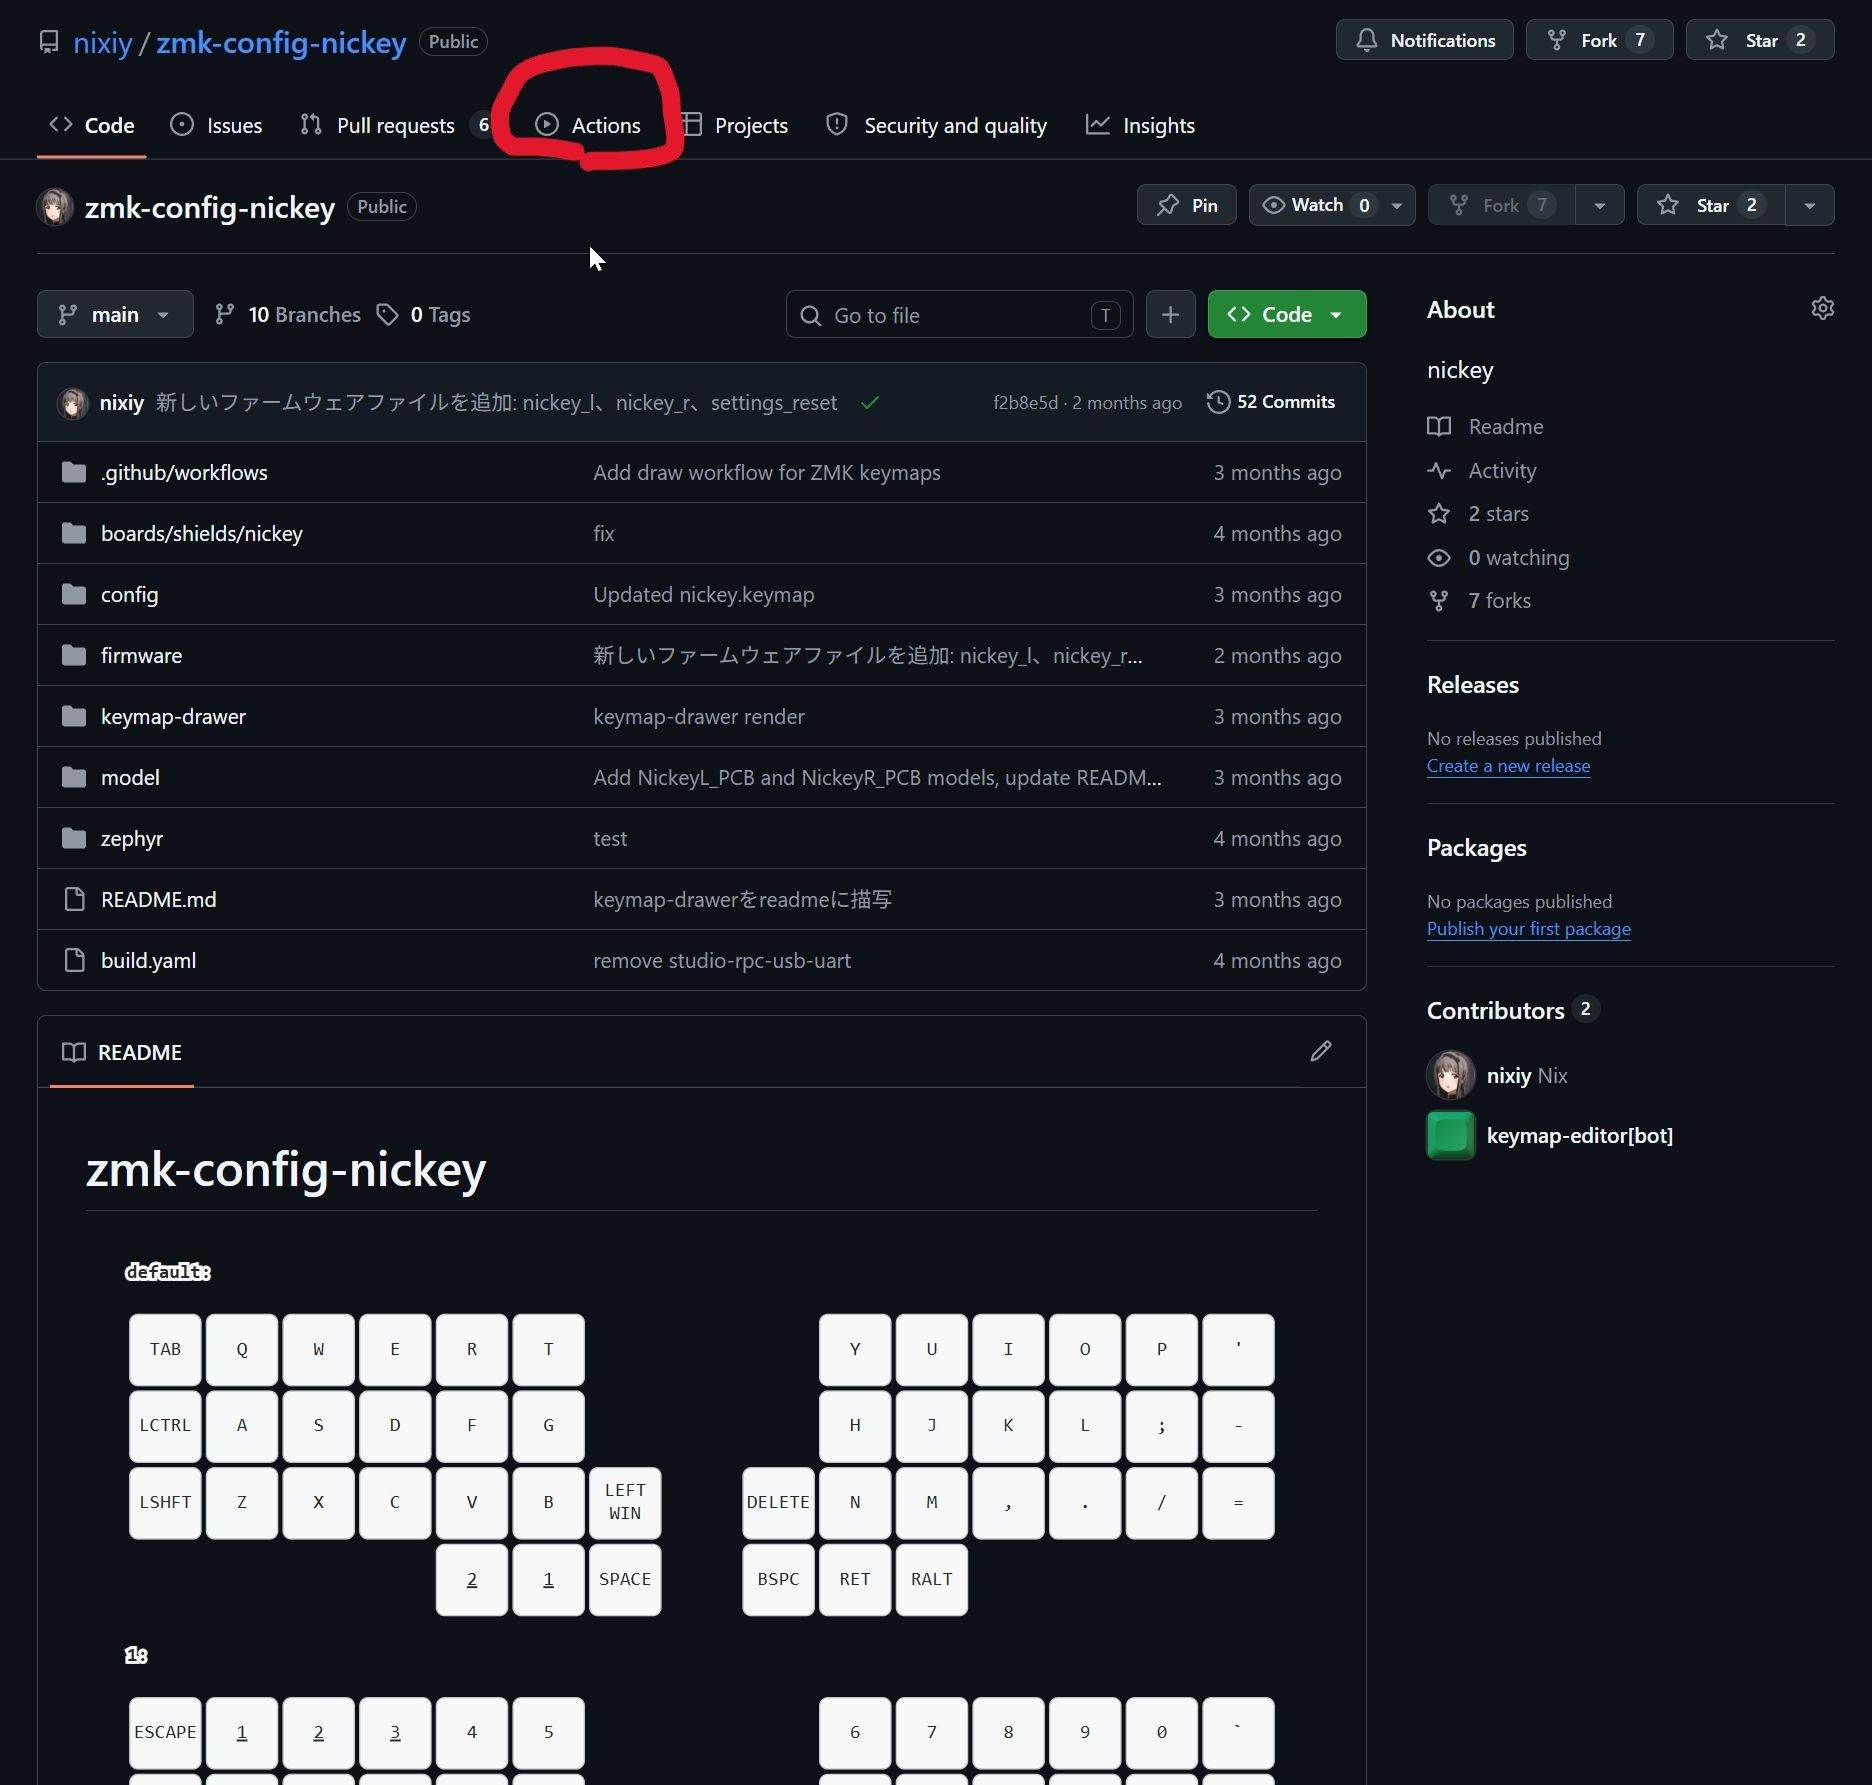Open commit 'Add draw workflow for ZMK keymaps'
The height and width of the screenshot is (1785, 1872).
[766, 472]
